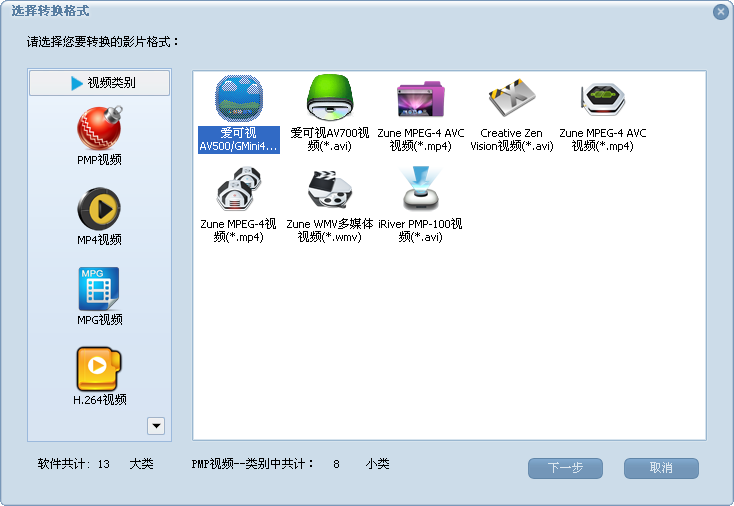734x506 pixels.
Task: Select the PMP视频 category icon
Action: (100, 127)
